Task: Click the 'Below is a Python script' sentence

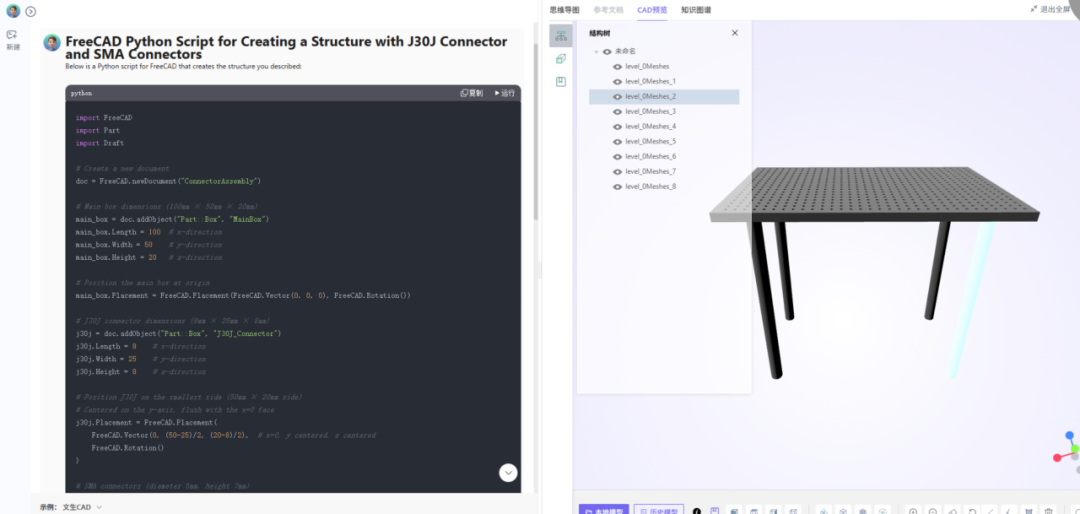Action: [183, 67]
